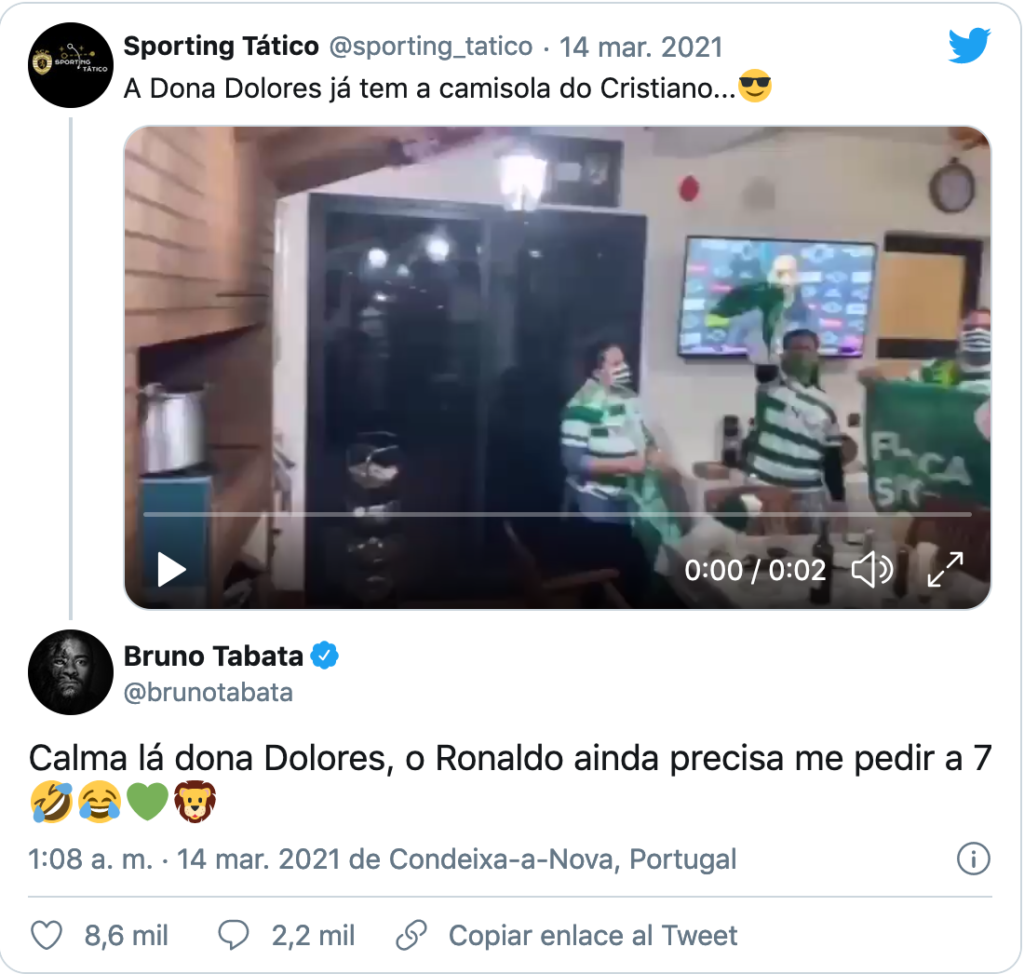Mute the video volume speaker icon

click(872, 570)
